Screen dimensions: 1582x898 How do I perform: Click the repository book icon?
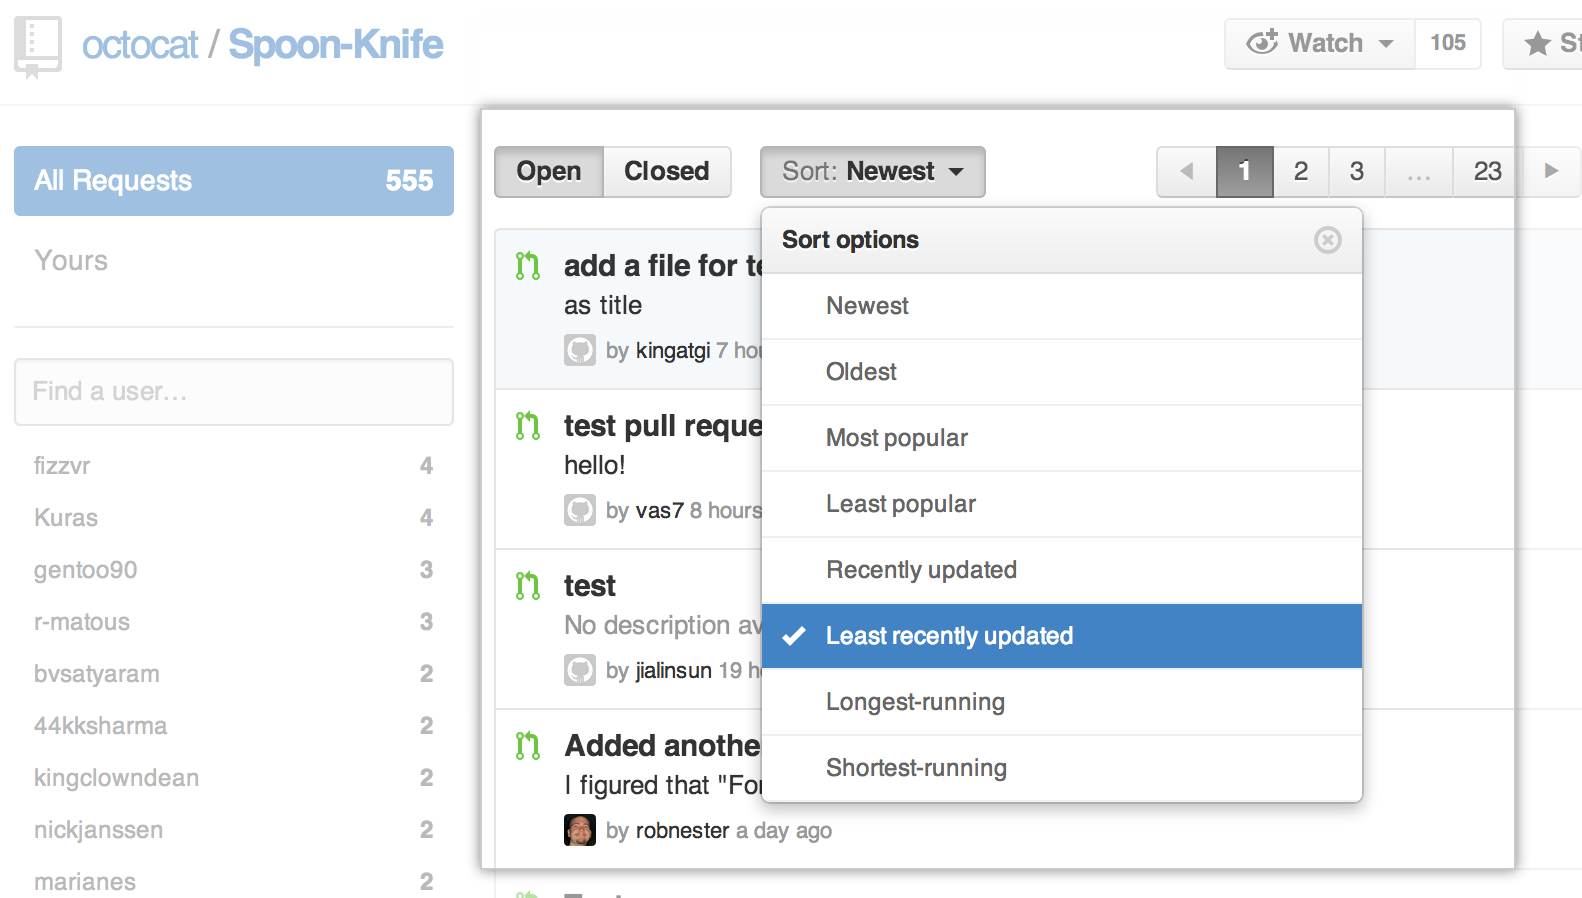(x=37, y=46)
